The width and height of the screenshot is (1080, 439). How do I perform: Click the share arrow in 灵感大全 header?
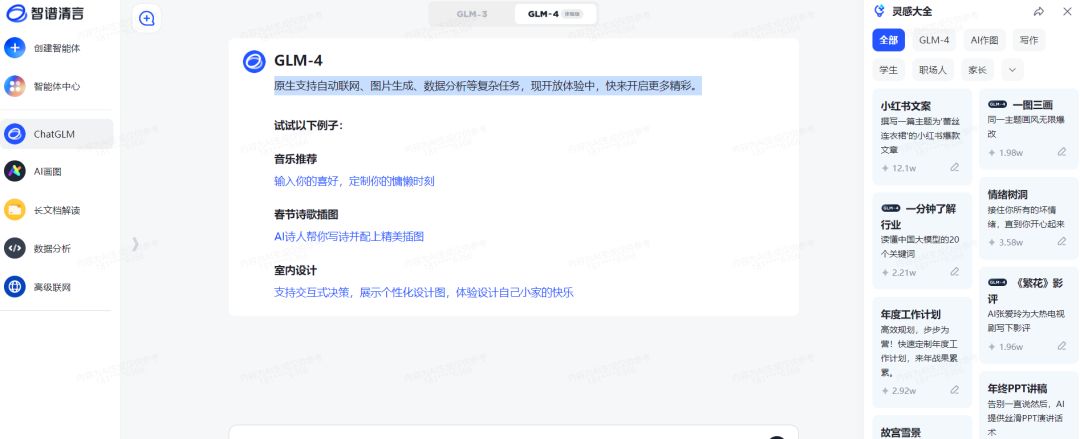pos(1038,11)
